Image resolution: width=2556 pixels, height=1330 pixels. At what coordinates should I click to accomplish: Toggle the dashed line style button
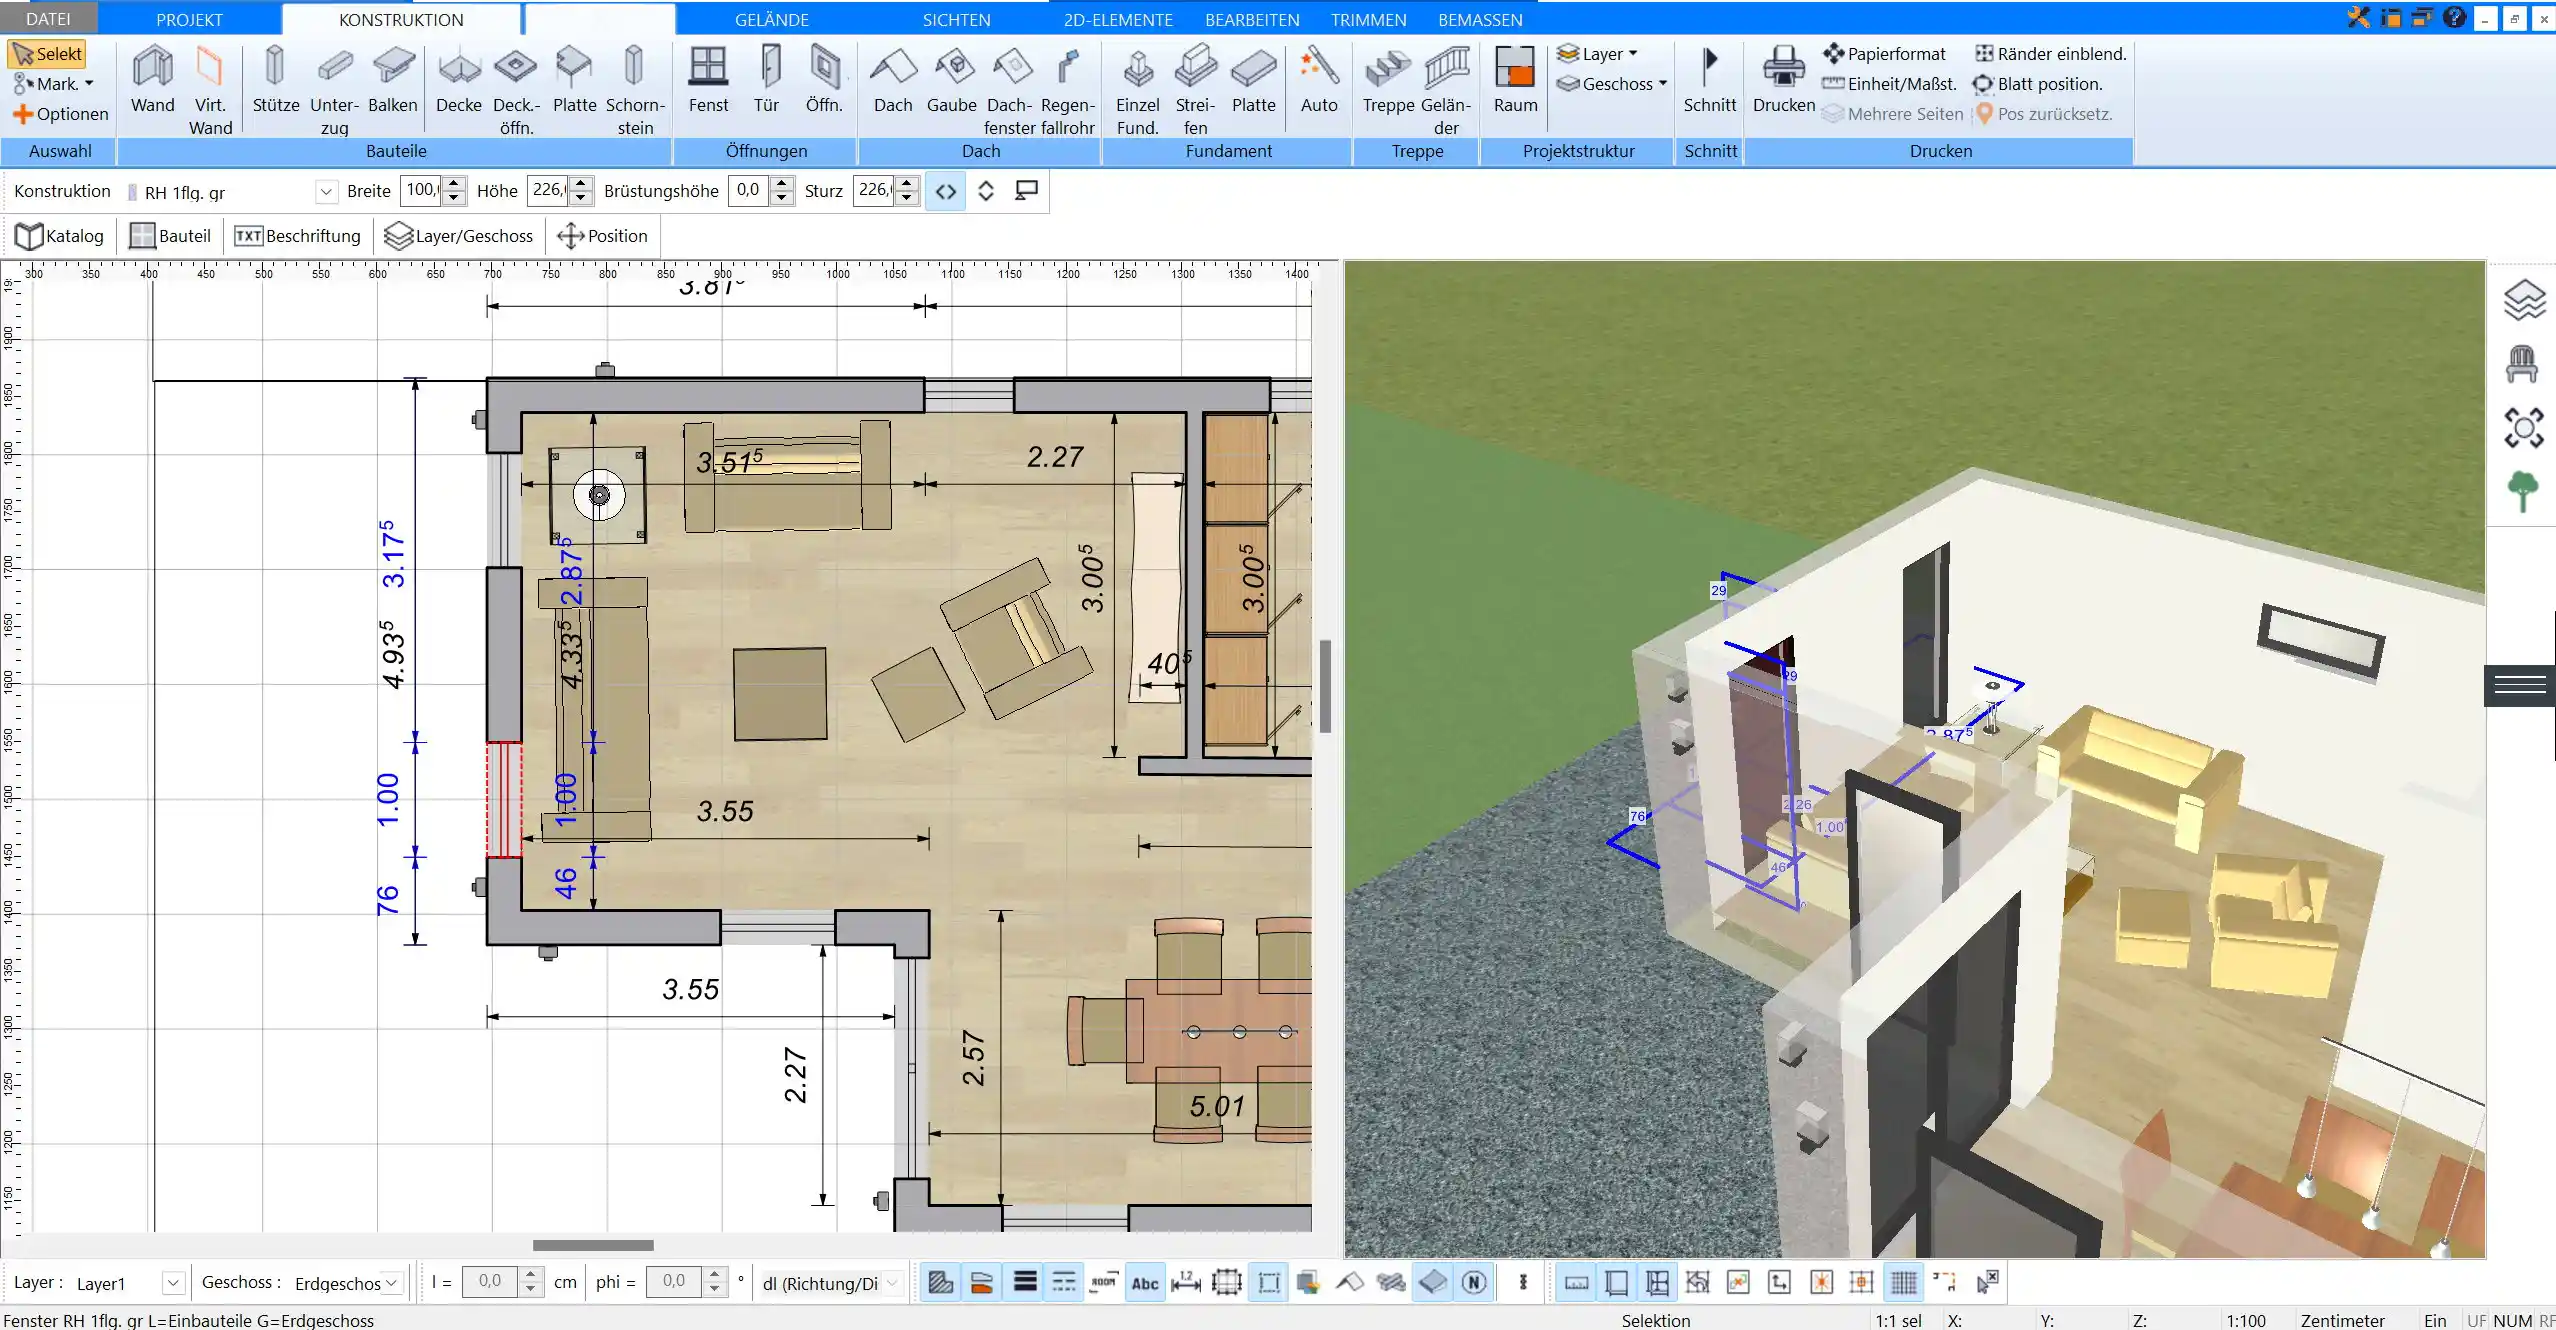pos(1064,1283)
